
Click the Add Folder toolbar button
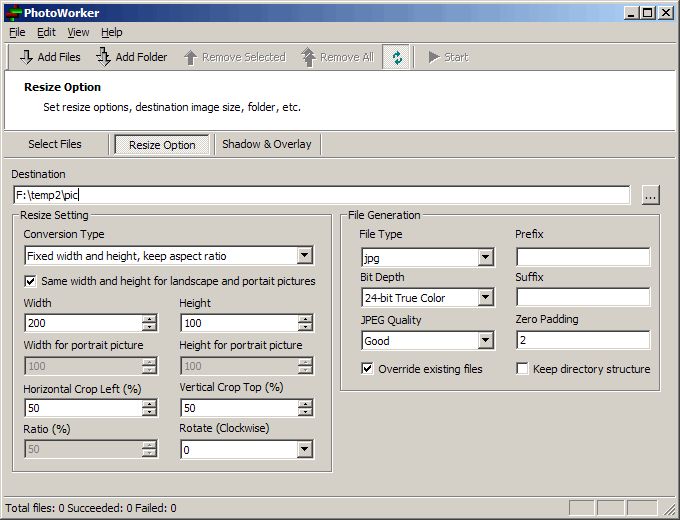(131, 57)
